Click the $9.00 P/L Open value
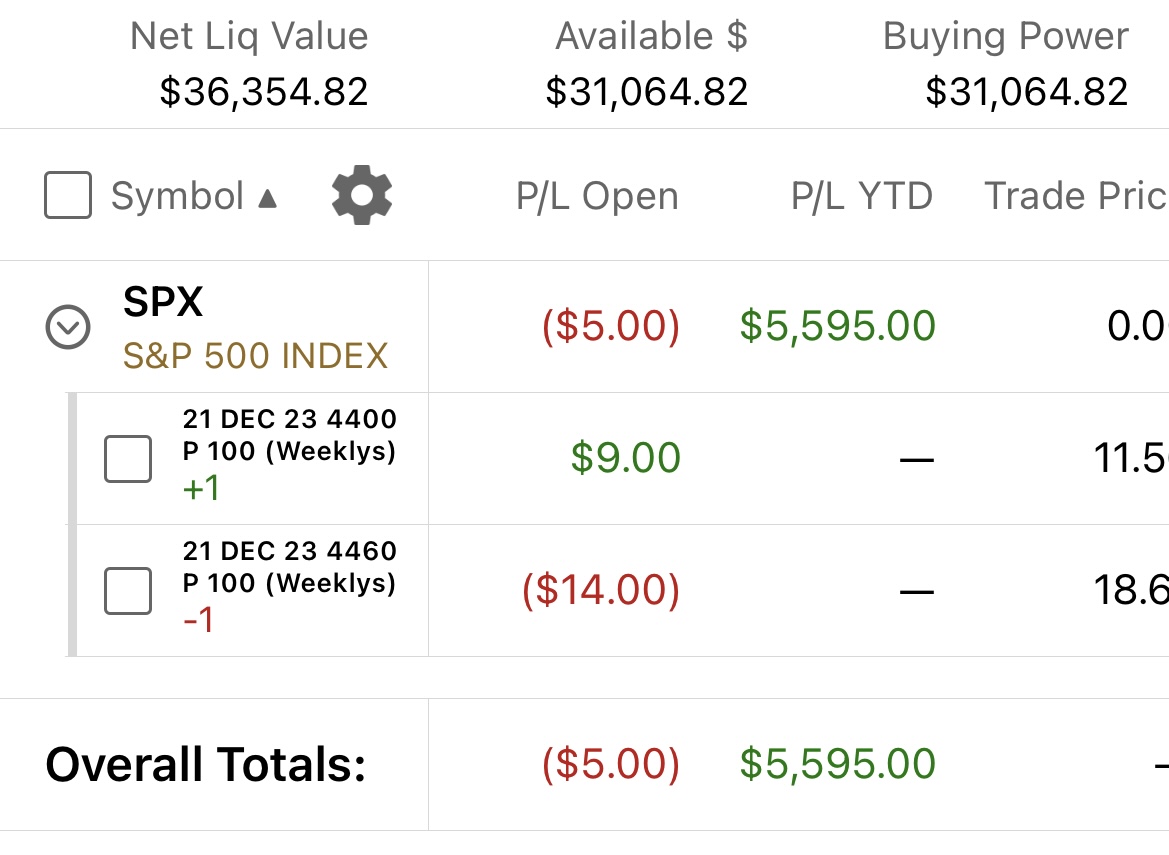1169x855 pixels. pyautogui.click(x=626, y=458)
